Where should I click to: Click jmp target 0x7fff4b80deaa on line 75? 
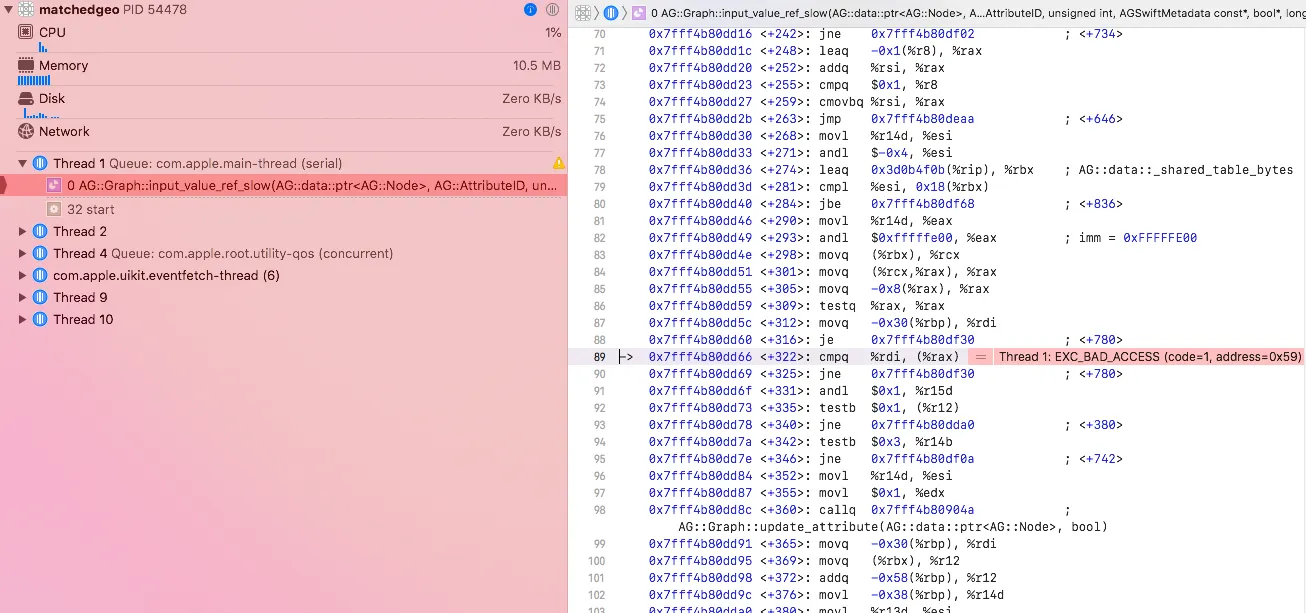point(922,118)
